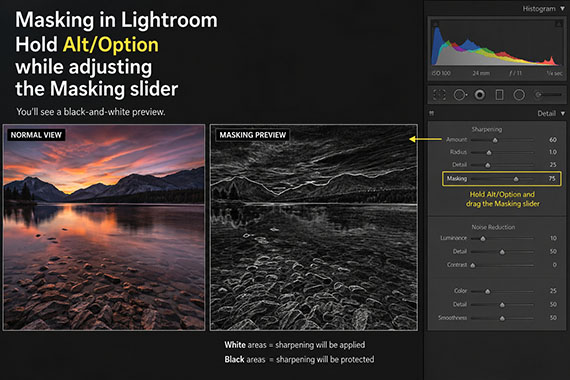
Task: Click the ISO 100 histogram readout
Action: [x=441, y=73]
